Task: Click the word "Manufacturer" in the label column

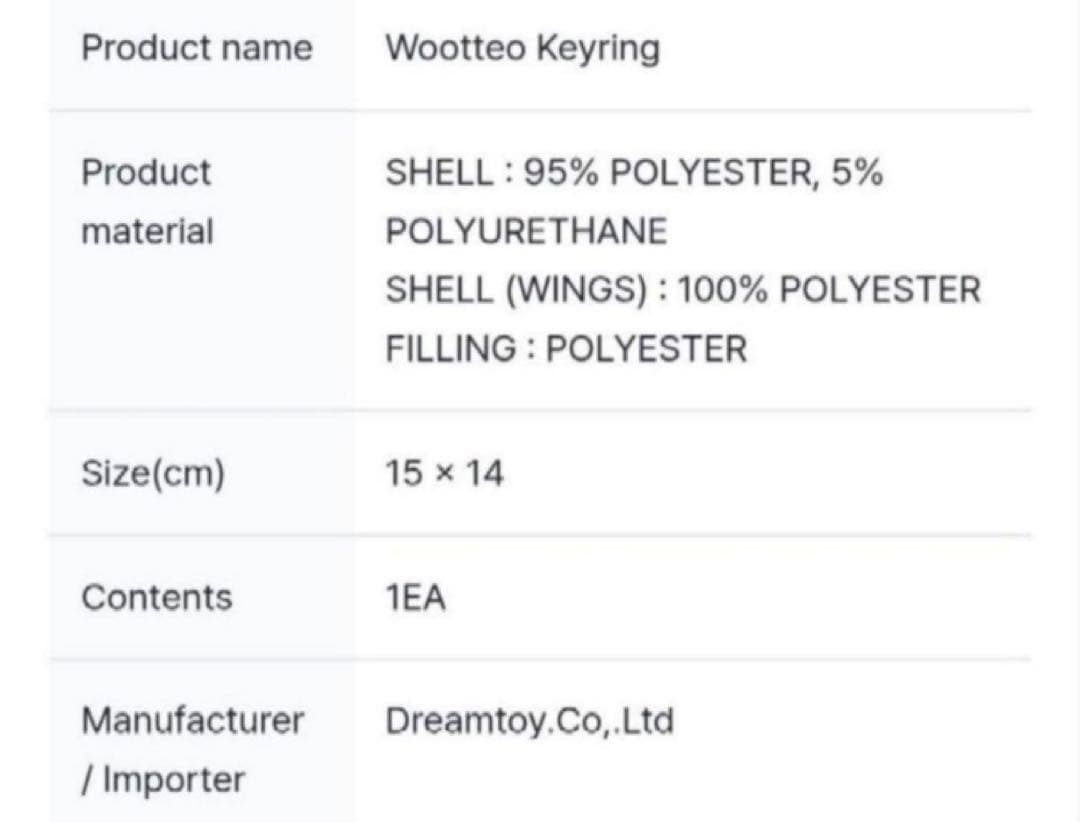Action: (192, 720)
